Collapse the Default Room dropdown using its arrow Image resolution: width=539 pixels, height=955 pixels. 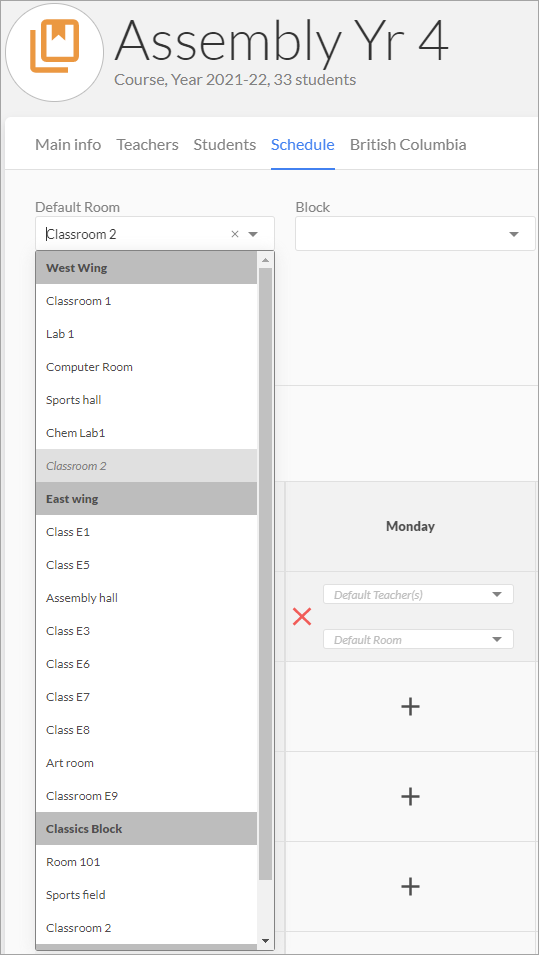[x=254, y=234]
